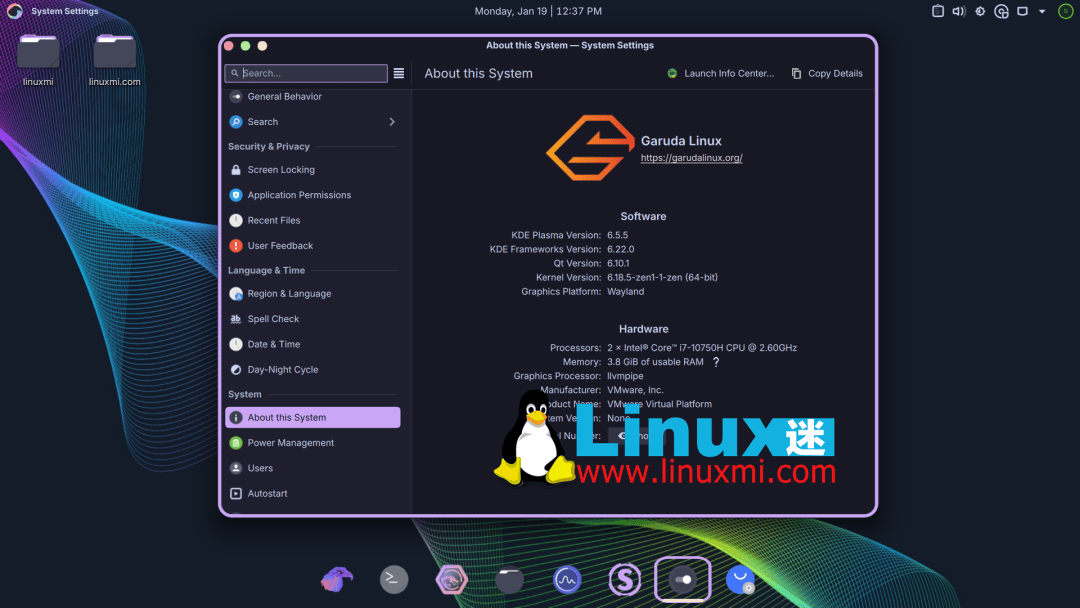Click System Settings title in top panel
The height and width of the screenshot is (608, 1080).
pyautogui.click(x=65, y=11)
